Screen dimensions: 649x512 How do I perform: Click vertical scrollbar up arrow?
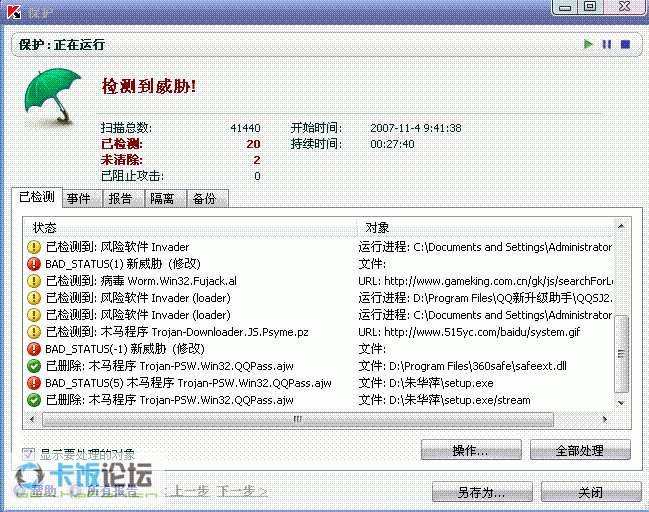pyautogui.click(x=621, y=226)
